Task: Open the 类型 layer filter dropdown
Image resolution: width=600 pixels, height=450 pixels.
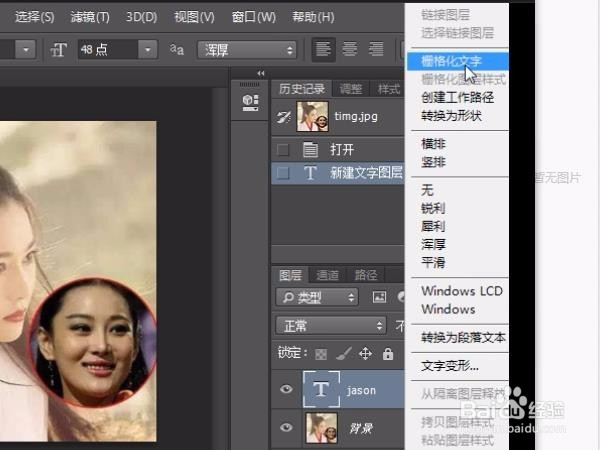Action: [317, 297]
